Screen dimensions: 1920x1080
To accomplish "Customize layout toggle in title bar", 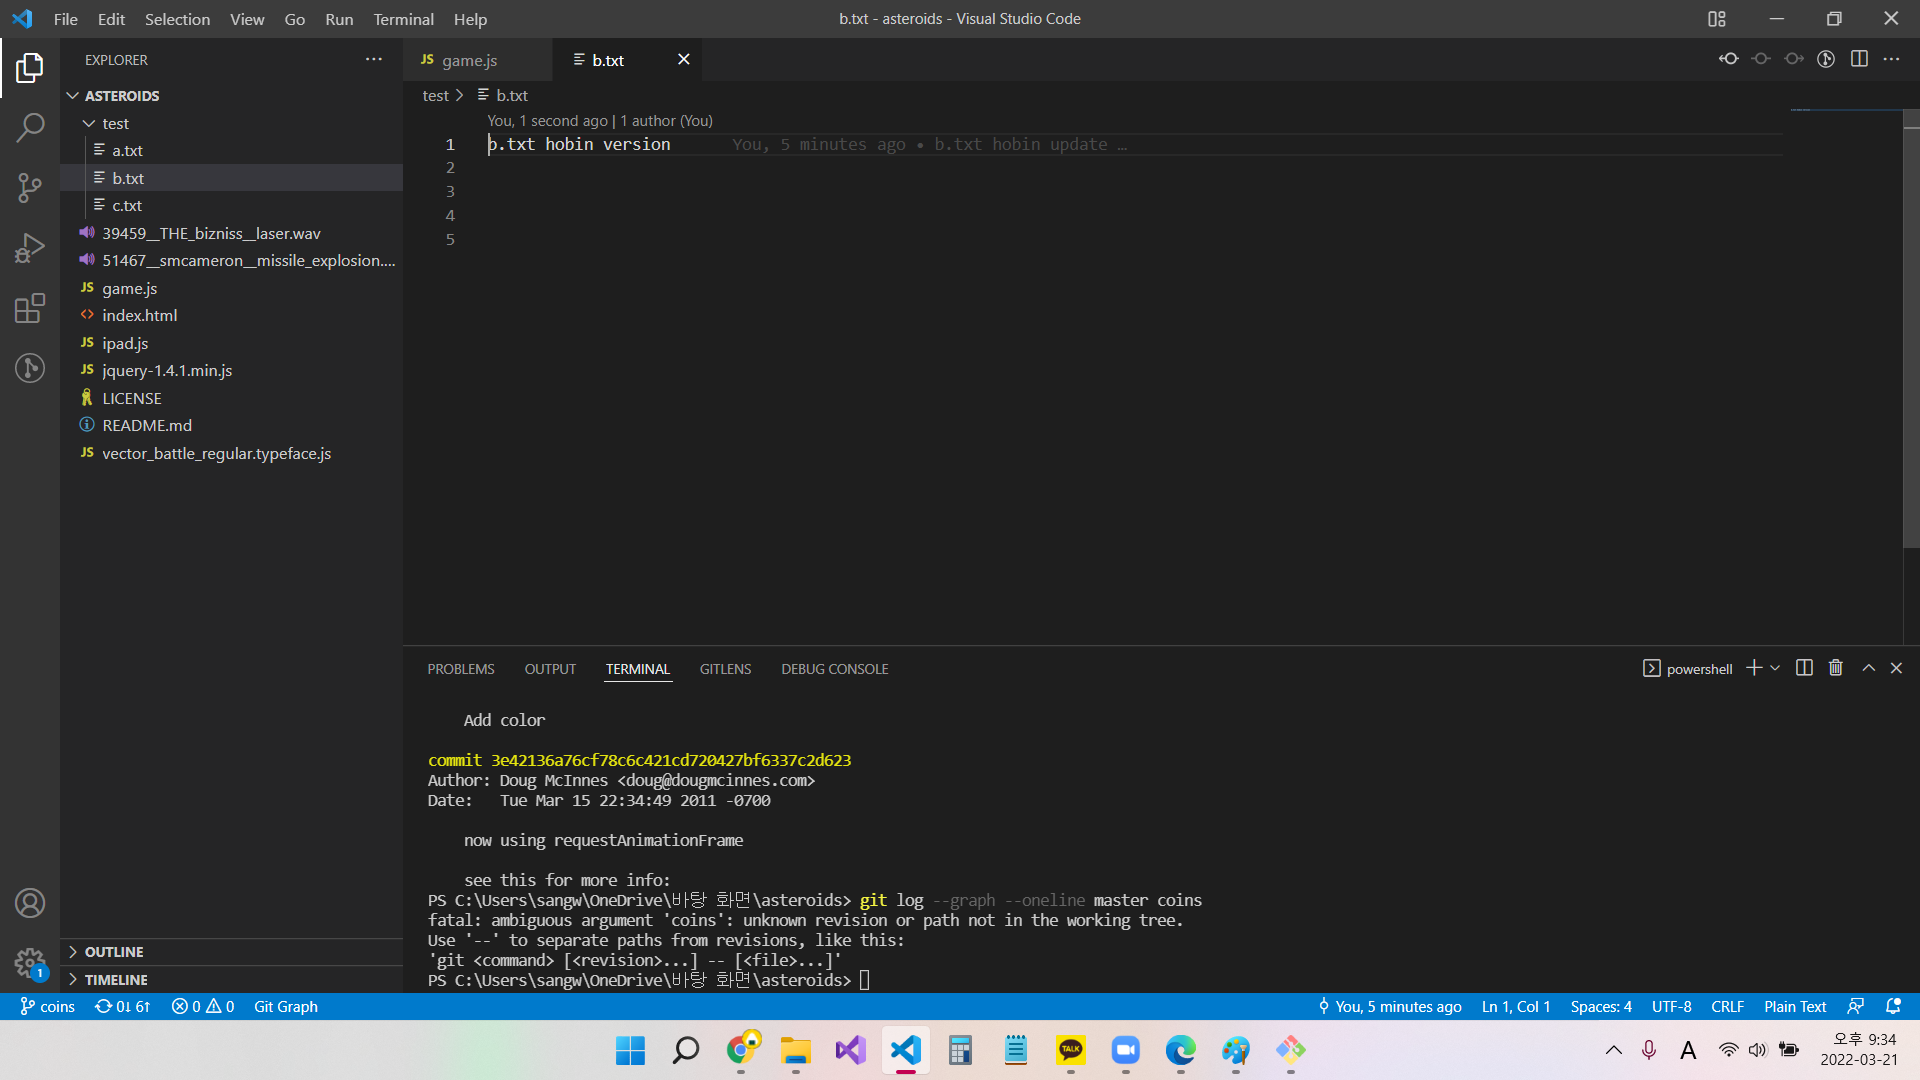I will coord(1717,19).
